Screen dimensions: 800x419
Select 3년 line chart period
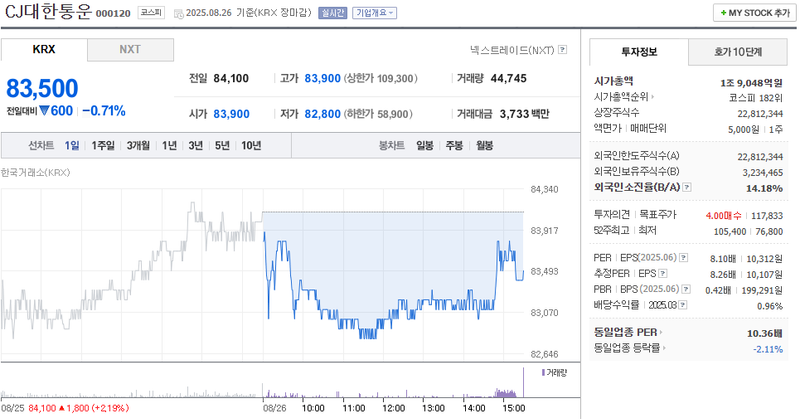pyautogui.click(x=195, y=145)
